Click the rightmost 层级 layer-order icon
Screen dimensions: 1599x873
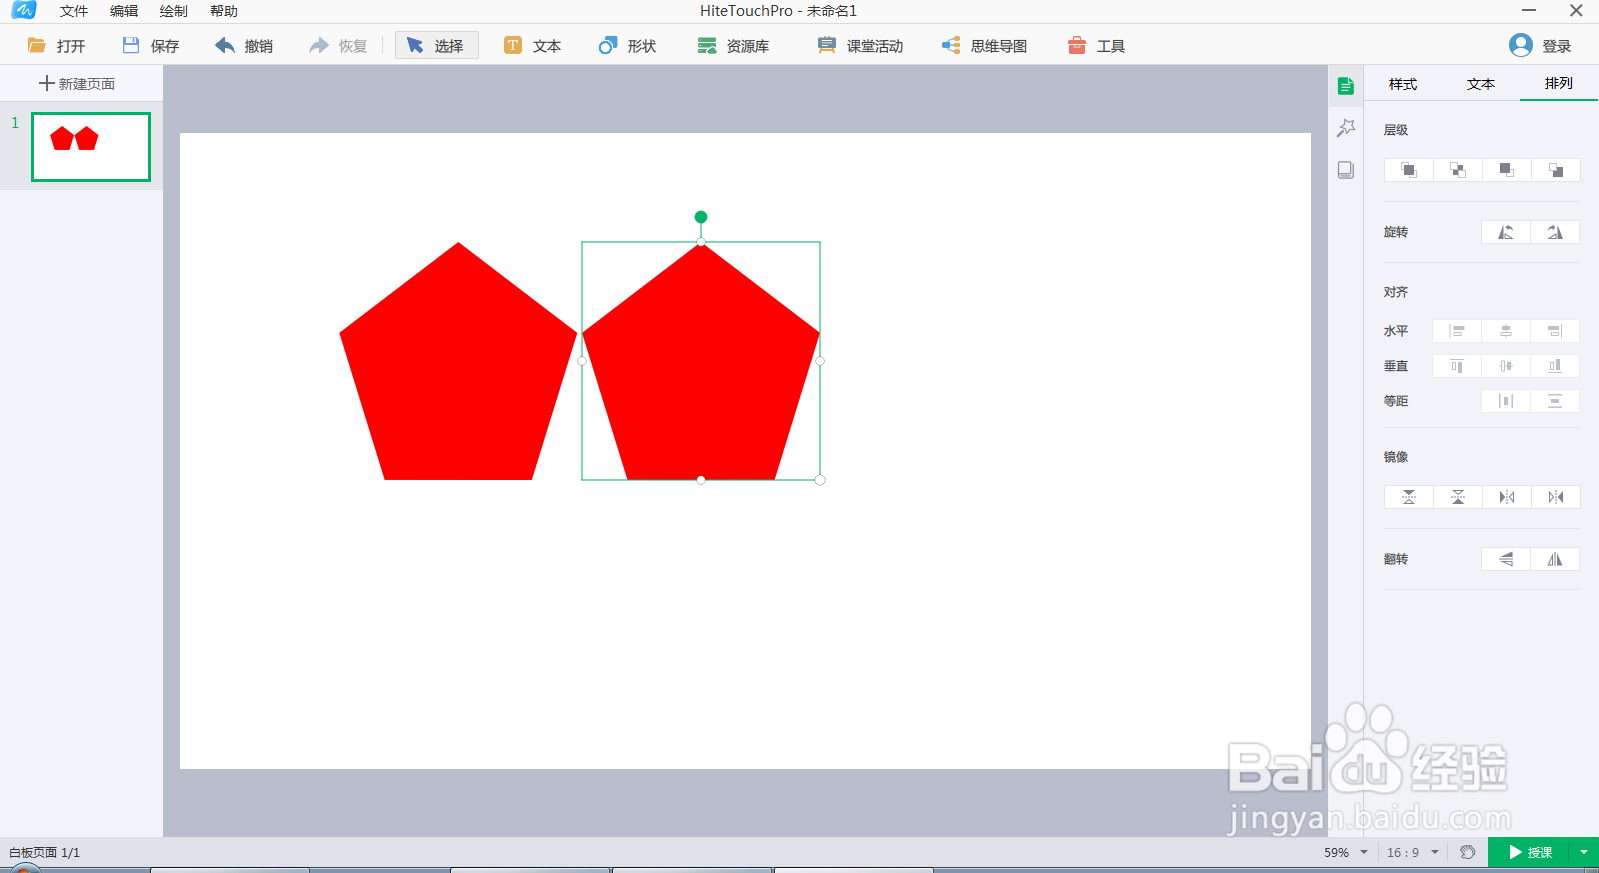click(1556, 170)
